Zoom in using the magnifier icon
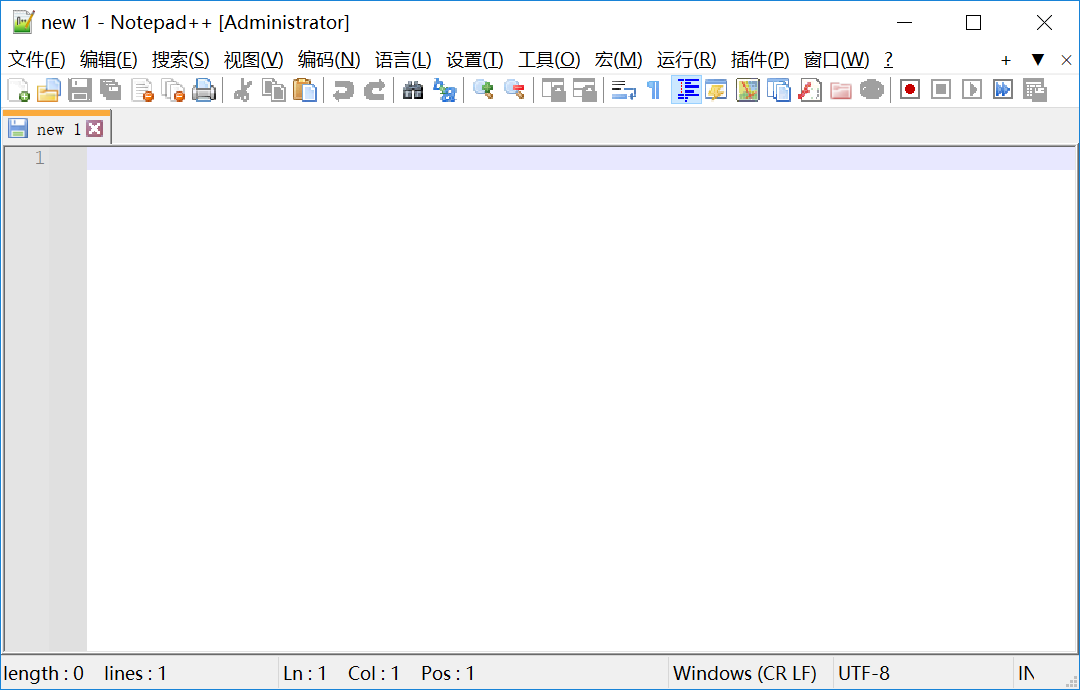This screenshot has height=690, width=1080. click(x=483, y=90)
